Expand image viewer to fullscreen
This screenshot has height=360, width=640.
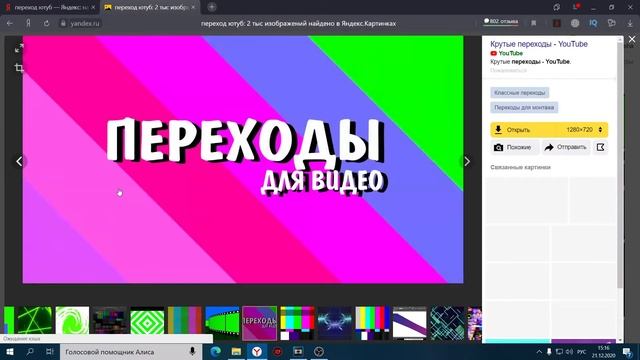tap(19, 49)
